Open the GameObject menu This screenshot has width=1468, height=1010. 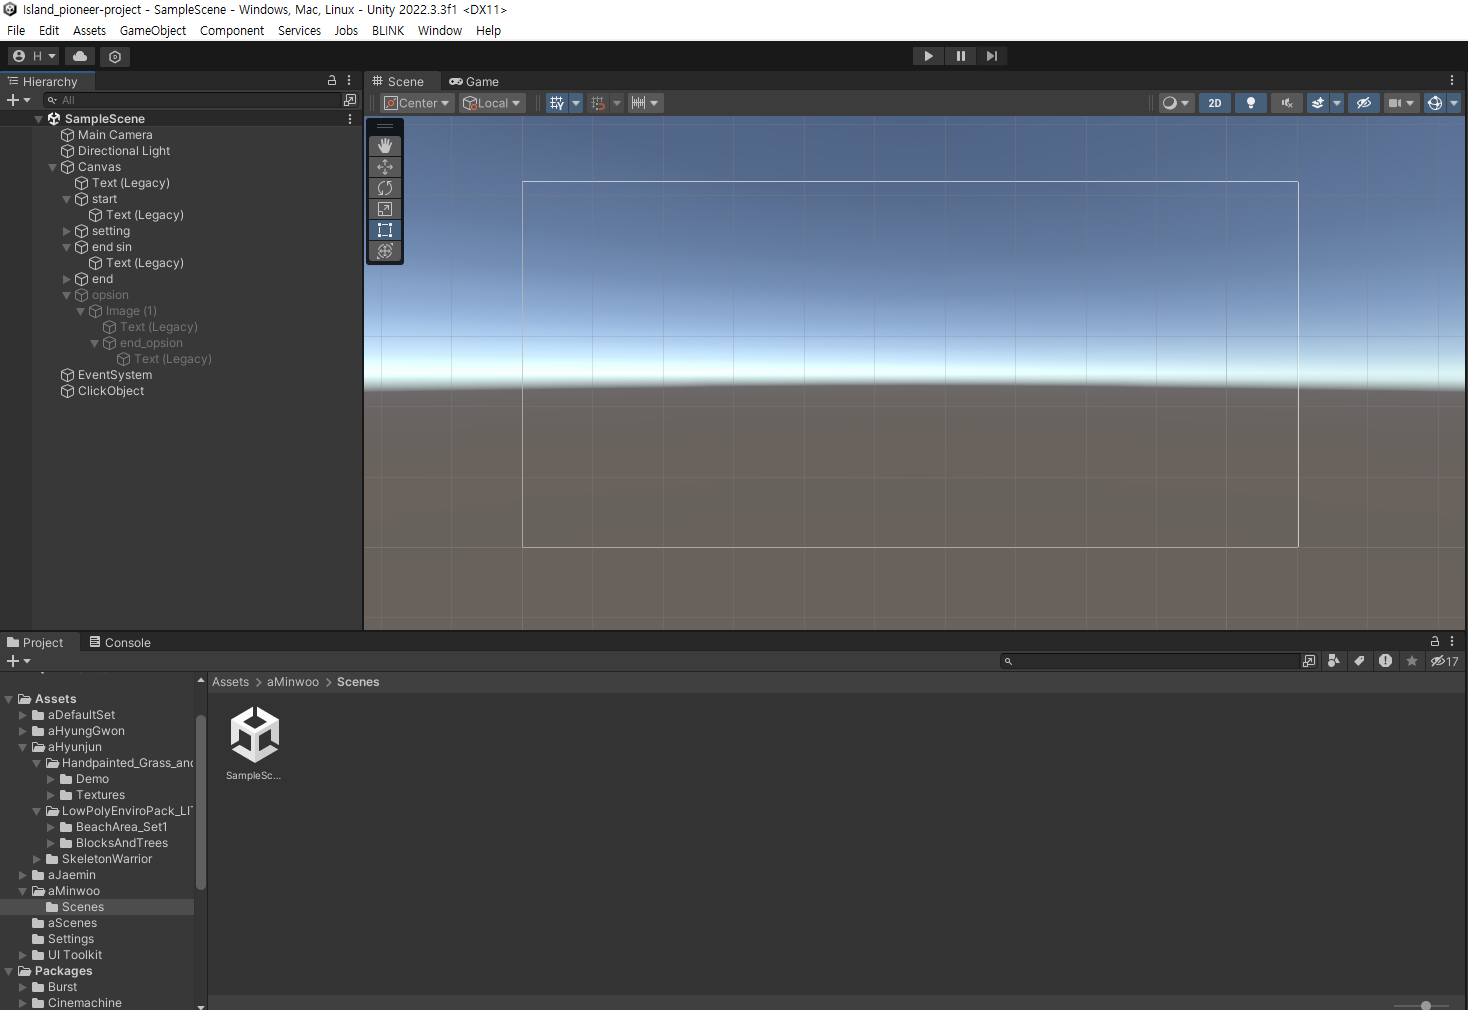click(152, 31)
